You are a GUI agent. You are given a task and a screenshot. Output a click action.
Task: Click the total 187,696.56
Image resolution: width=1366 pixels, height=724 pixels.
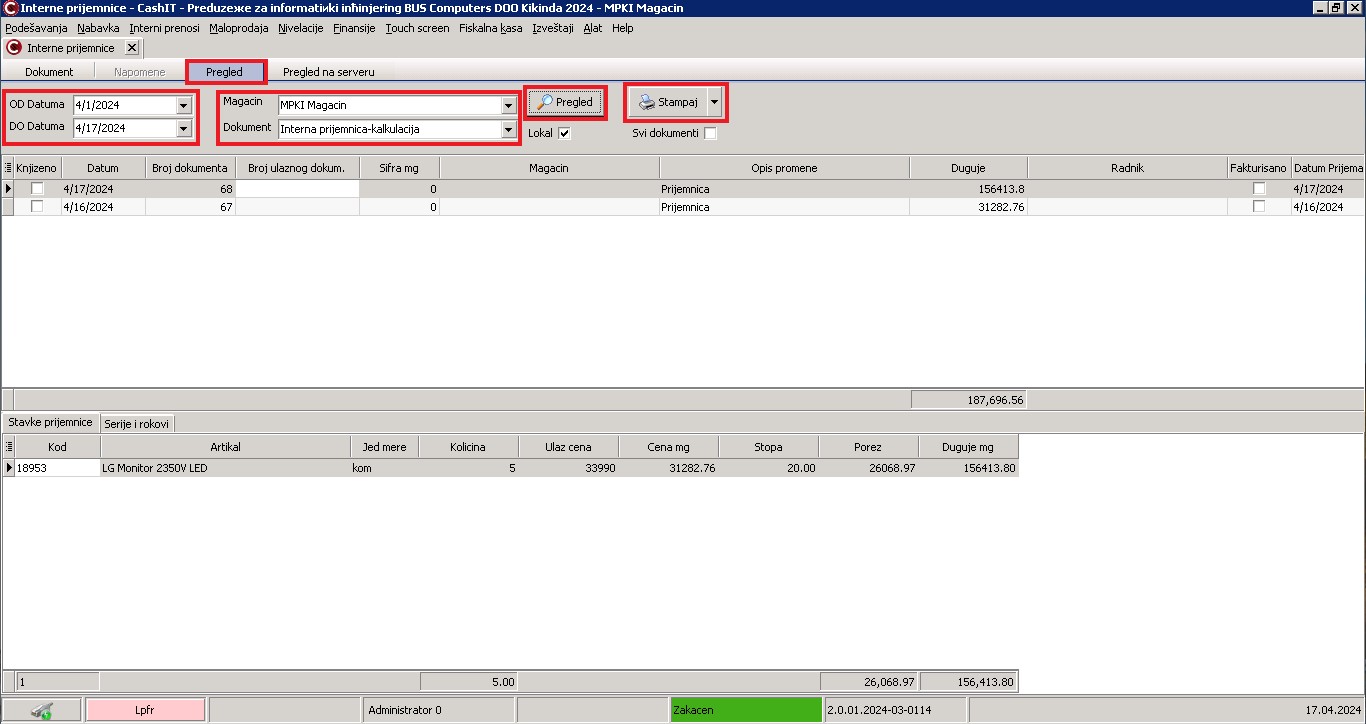(996, 400)
